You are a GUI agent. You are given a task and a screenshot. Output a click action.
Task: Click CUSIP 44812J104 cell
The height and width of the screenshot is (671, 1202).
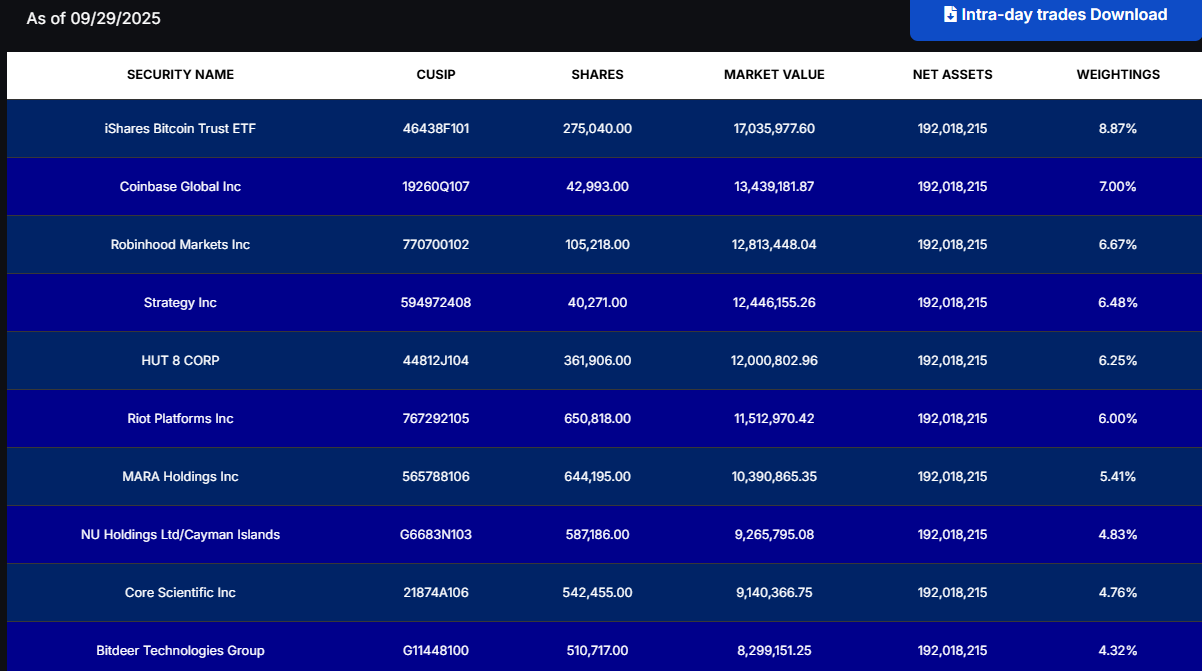tap(436, 361)
